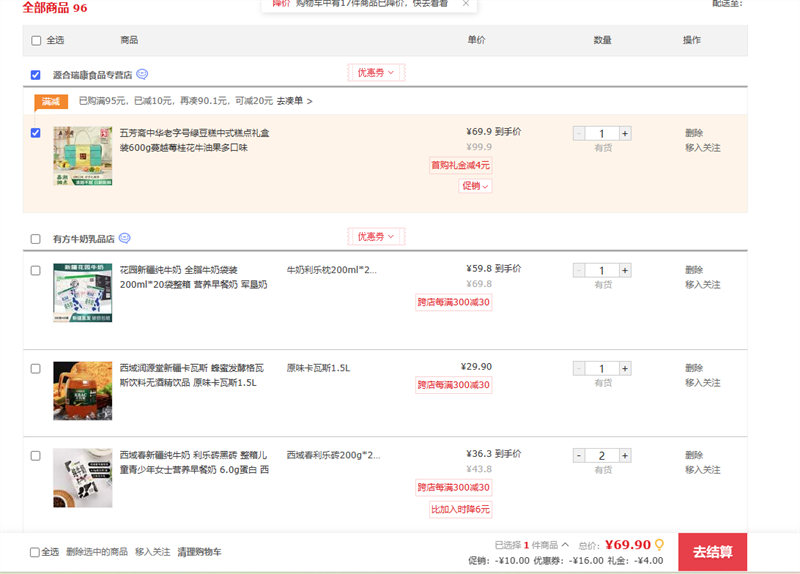
Task: Increase quantity of 五芳斋 mung bean cake
Action: pos(625,133)
